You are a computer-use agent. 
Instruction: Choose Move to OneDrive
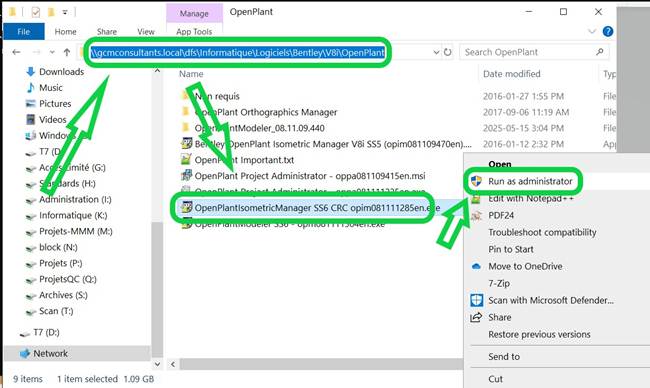click(x=525, y=267)
